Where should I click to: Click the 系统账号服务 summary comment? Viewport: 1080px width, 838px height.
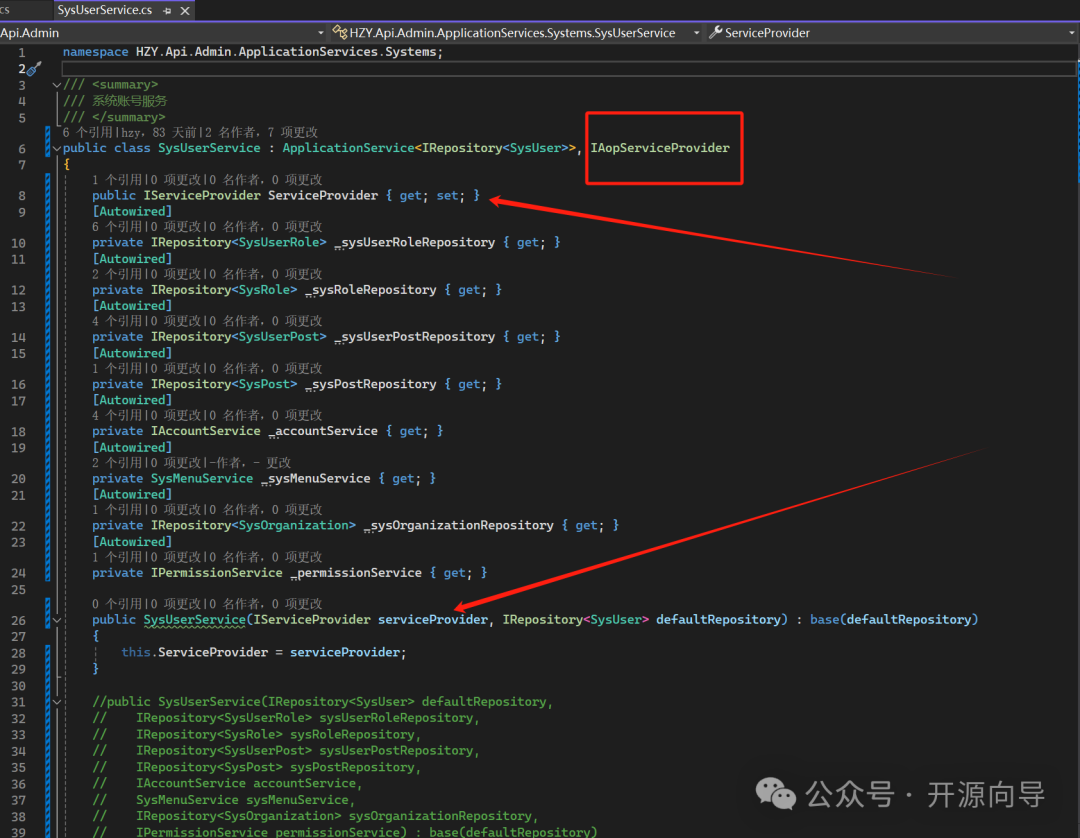(129, 101)
